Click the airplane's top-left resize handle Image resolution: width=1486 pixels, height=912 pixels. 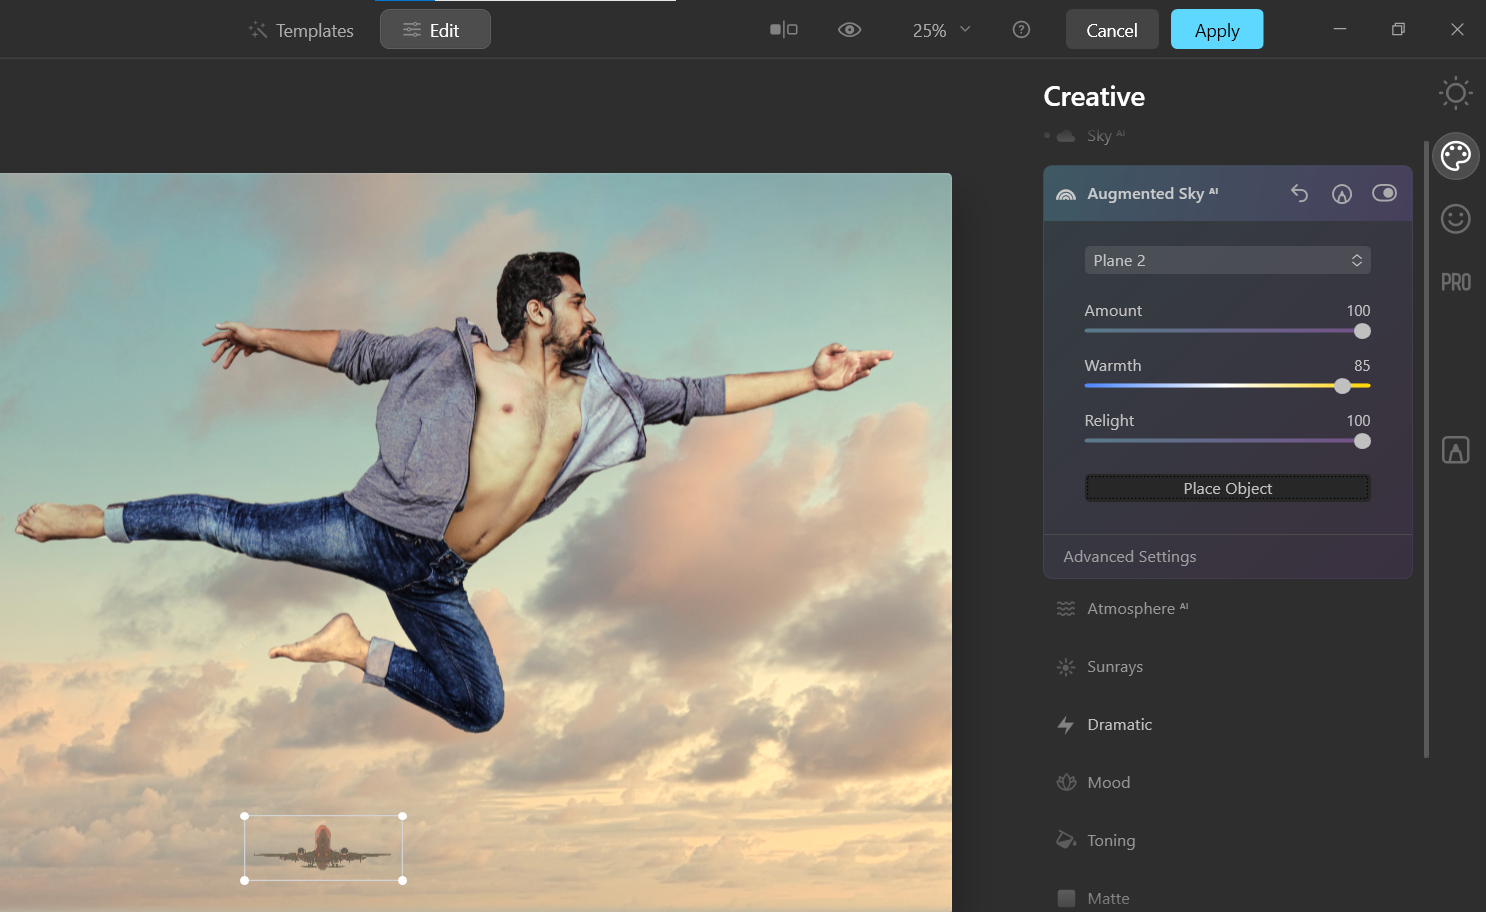(x=245, y=816)
